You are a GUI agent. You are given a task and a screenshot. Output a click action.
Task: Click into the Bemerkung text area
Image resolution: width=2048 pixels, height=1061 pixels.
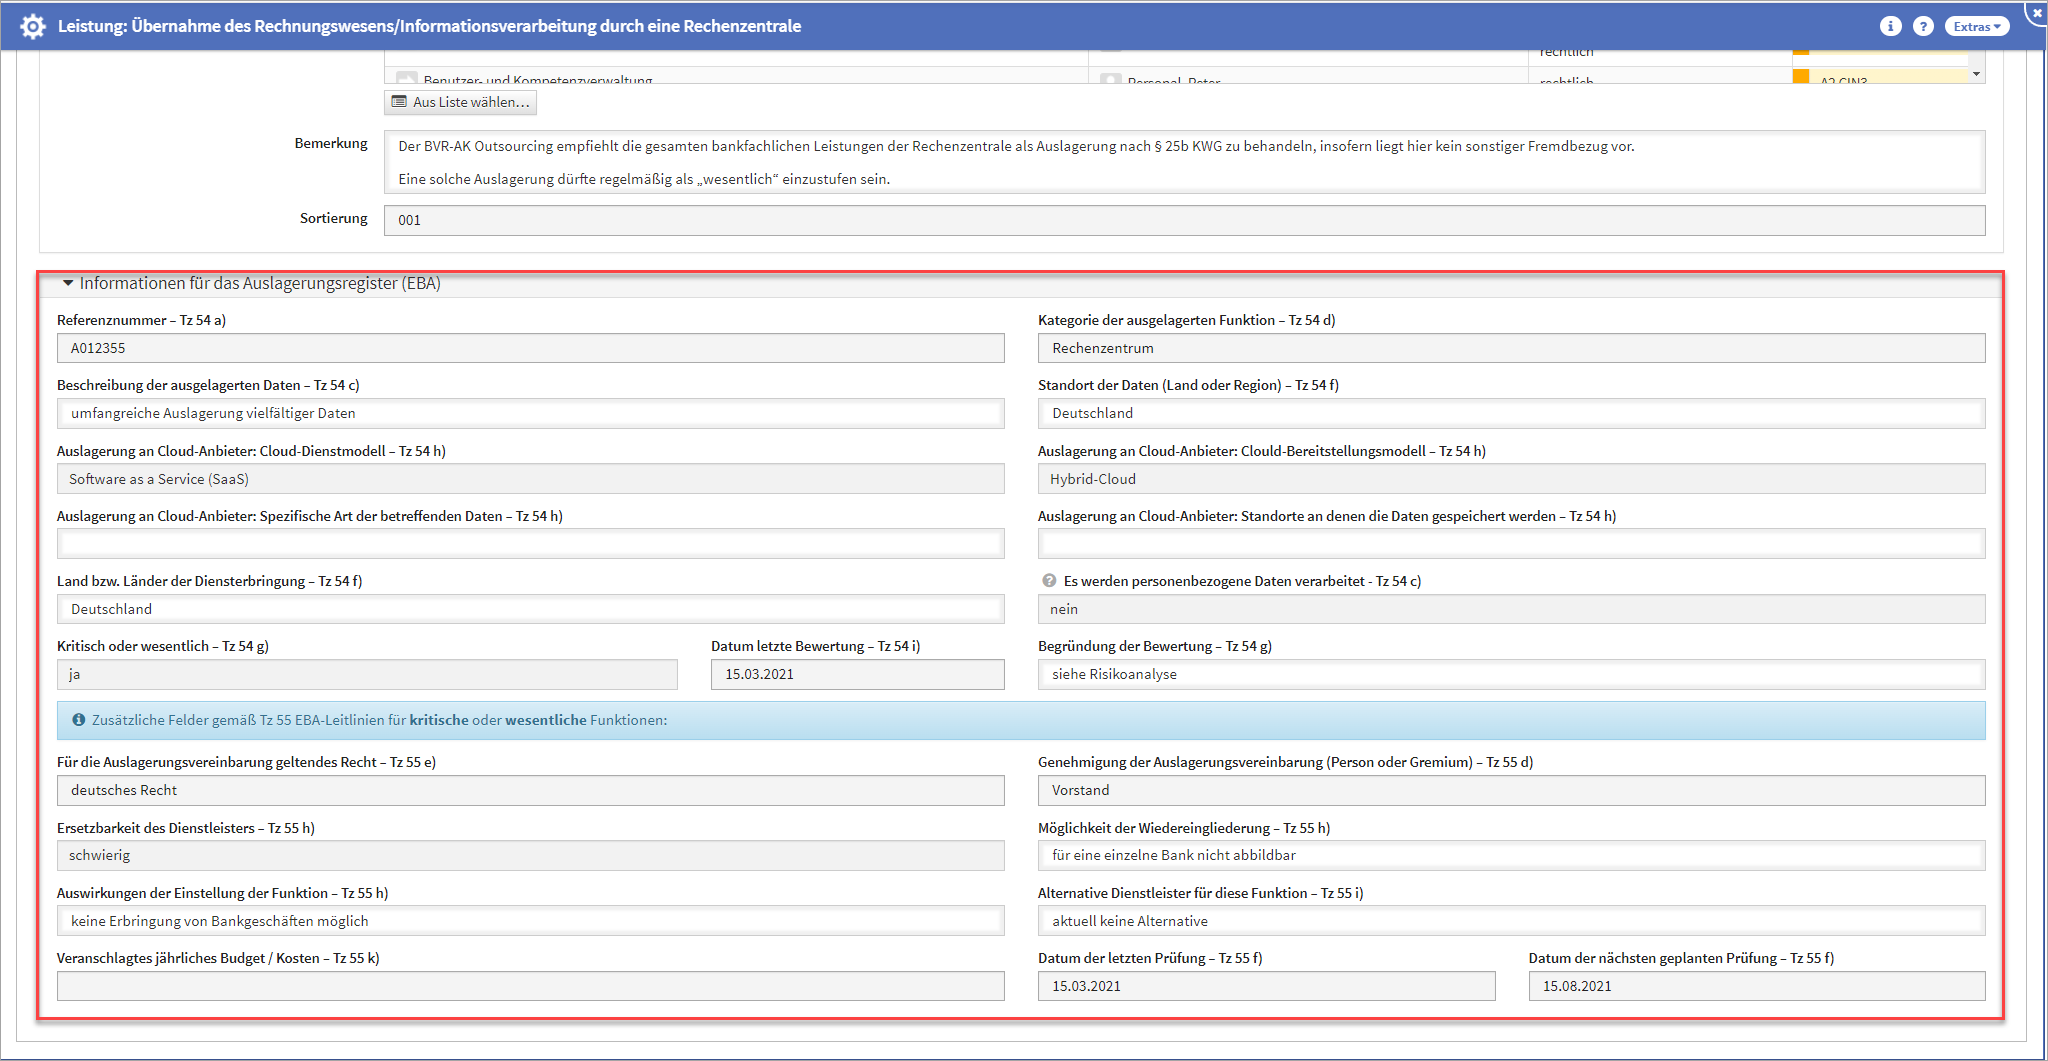click(1184, 162)
